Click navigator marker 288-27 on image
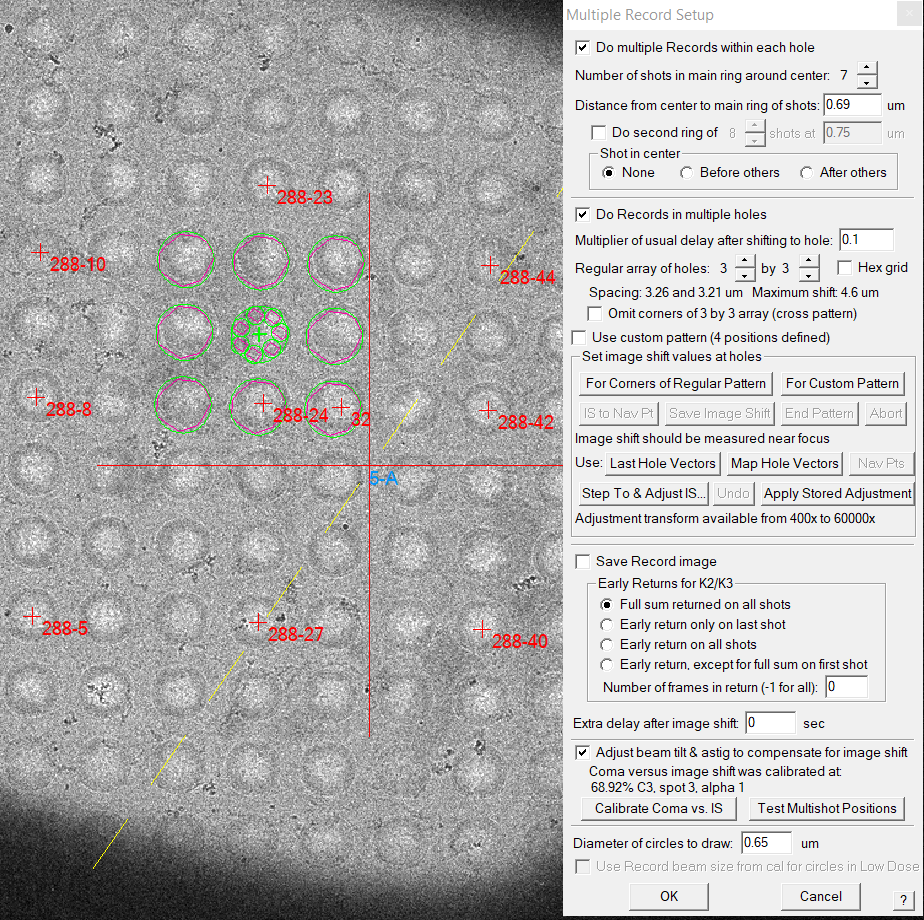Viewport: 924px width, 920px height. coord(258,622)
